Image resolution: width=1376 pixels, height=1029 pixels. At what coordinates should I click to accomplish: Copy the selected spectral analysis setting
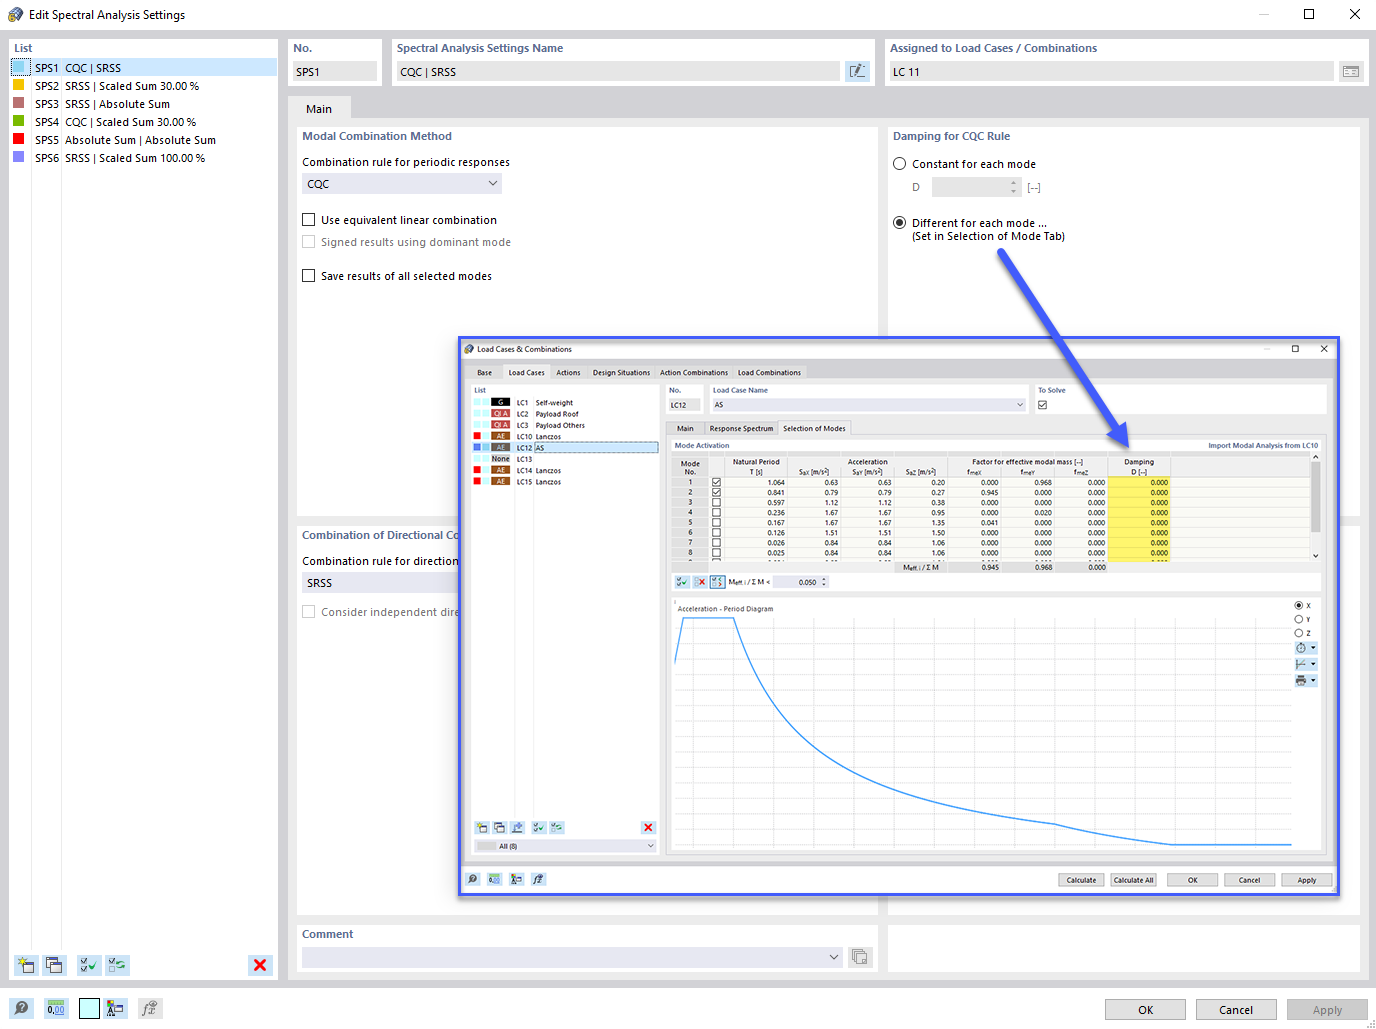54,964
